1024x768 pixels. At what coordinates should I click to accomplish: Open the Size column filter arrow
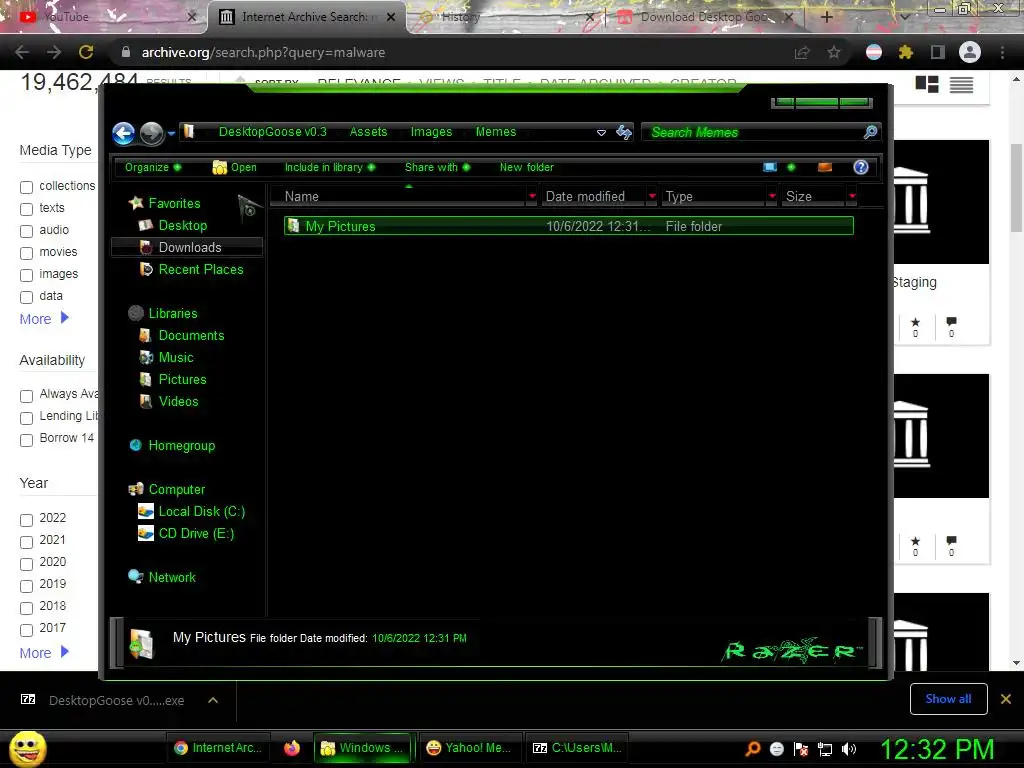tap(852, 196)
